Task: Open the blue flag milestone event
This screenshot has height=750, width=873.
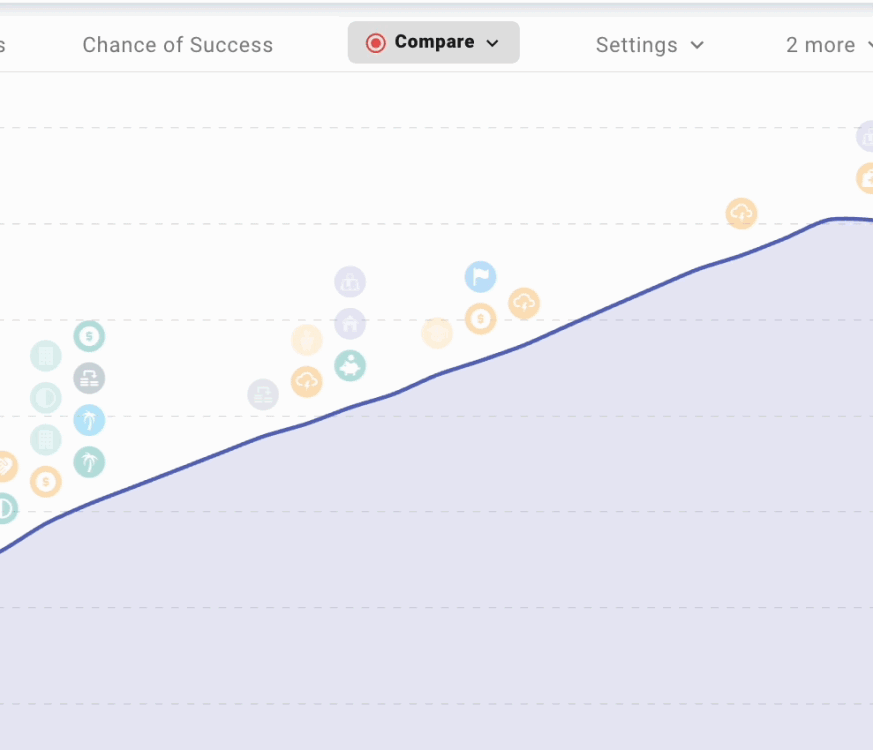Action: pyautogui.click(x=480, y=277)
